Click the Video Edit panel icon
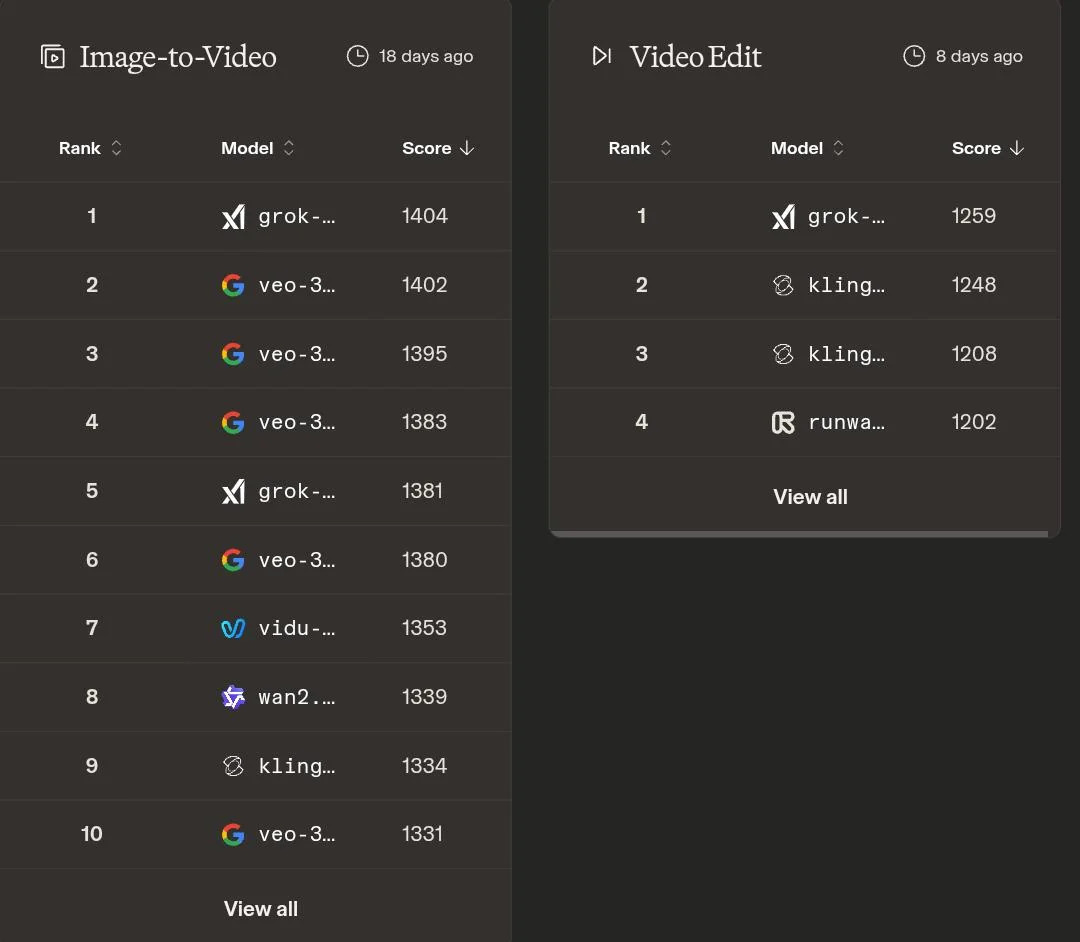Screen dimensions: 1080x942 tap(602, 56)
